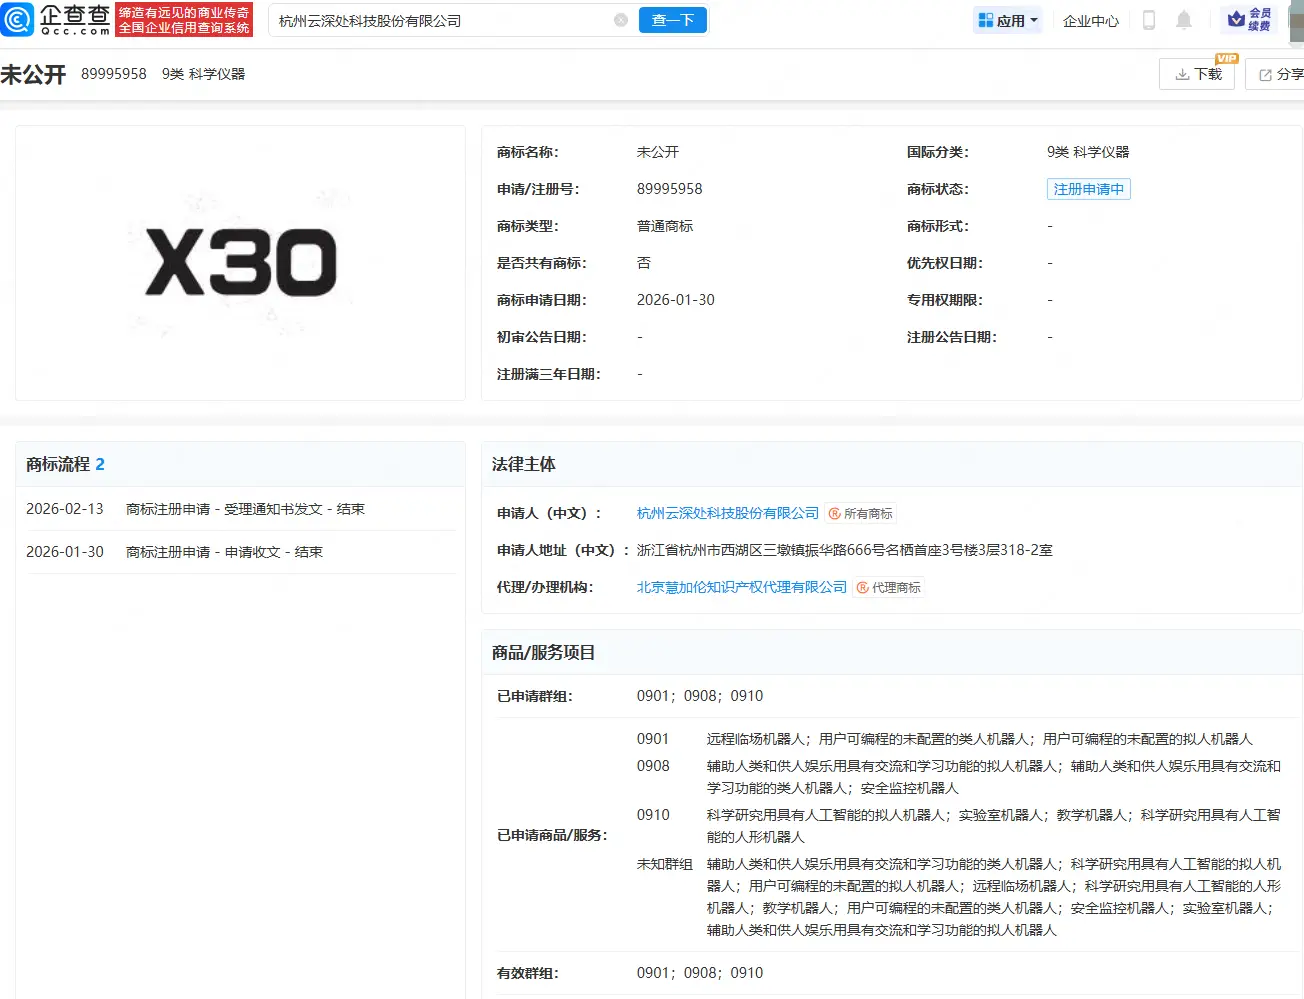Click the 分享 button
Image resolution: width=1304 pixels, height=999 pixels.
[1285, 73]
